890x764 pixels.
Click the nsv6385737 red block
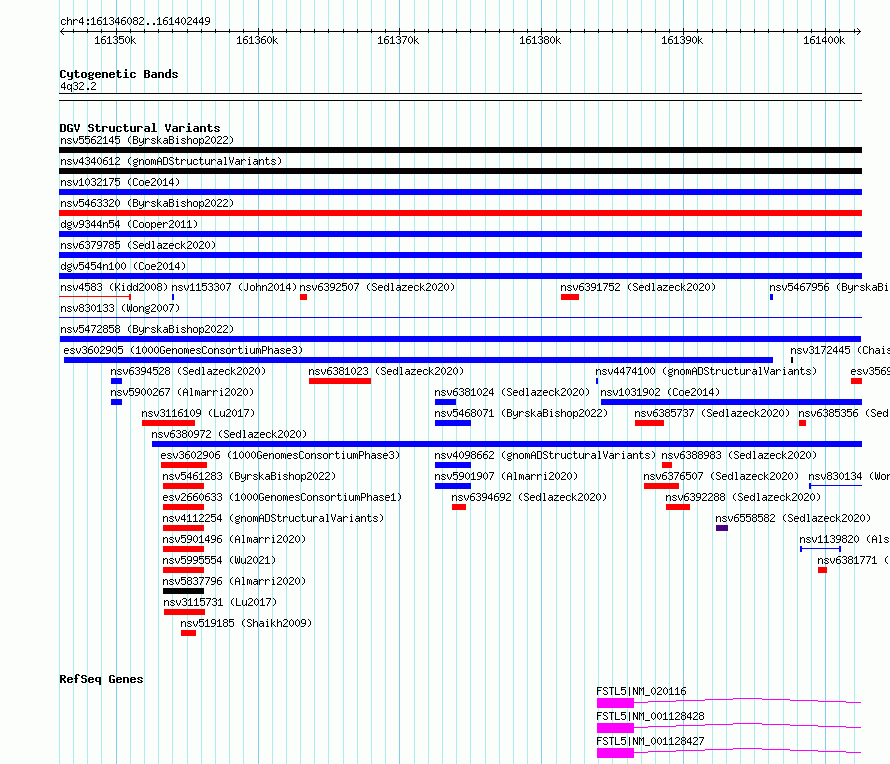[x=649, y=423]
